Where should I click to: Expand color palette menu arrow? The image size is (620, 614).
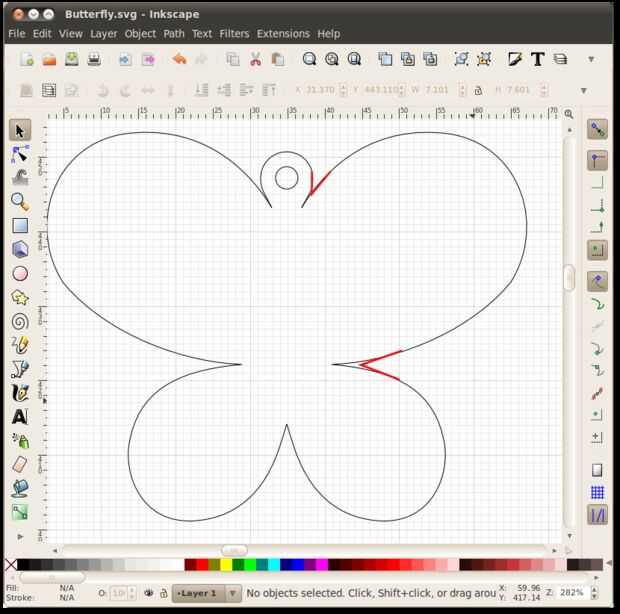point(609,563)
